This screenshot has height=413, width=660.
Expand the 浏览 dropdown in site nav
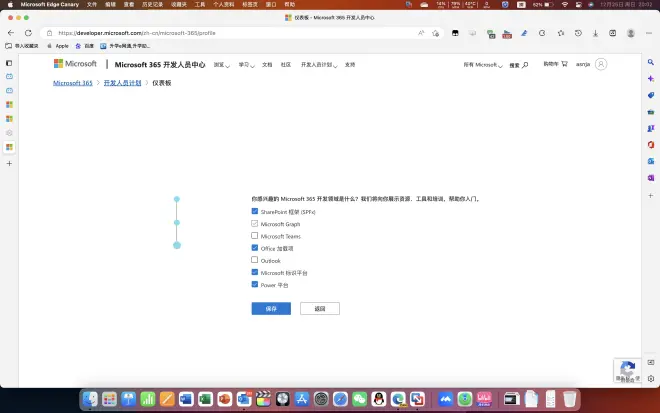point(221,65)
